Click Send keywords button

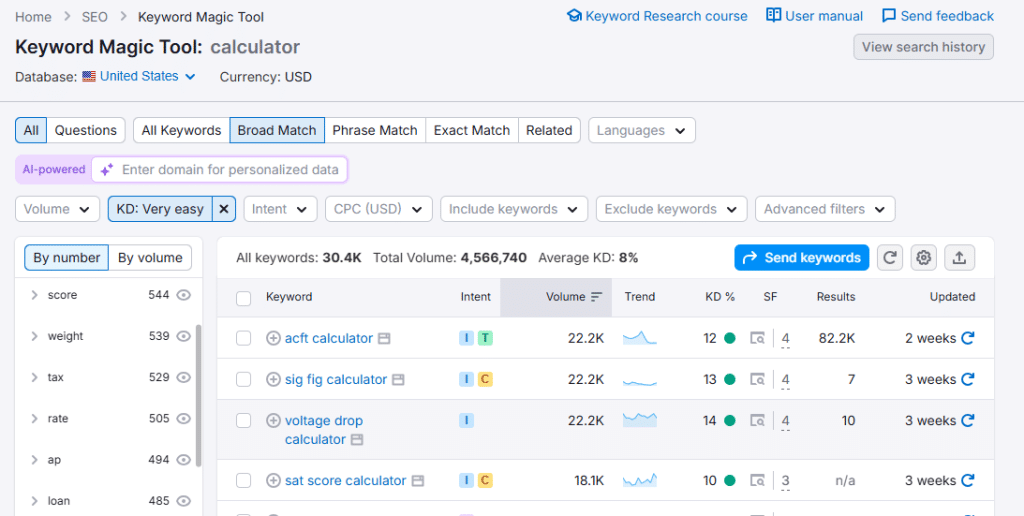(x=801, y=258)
